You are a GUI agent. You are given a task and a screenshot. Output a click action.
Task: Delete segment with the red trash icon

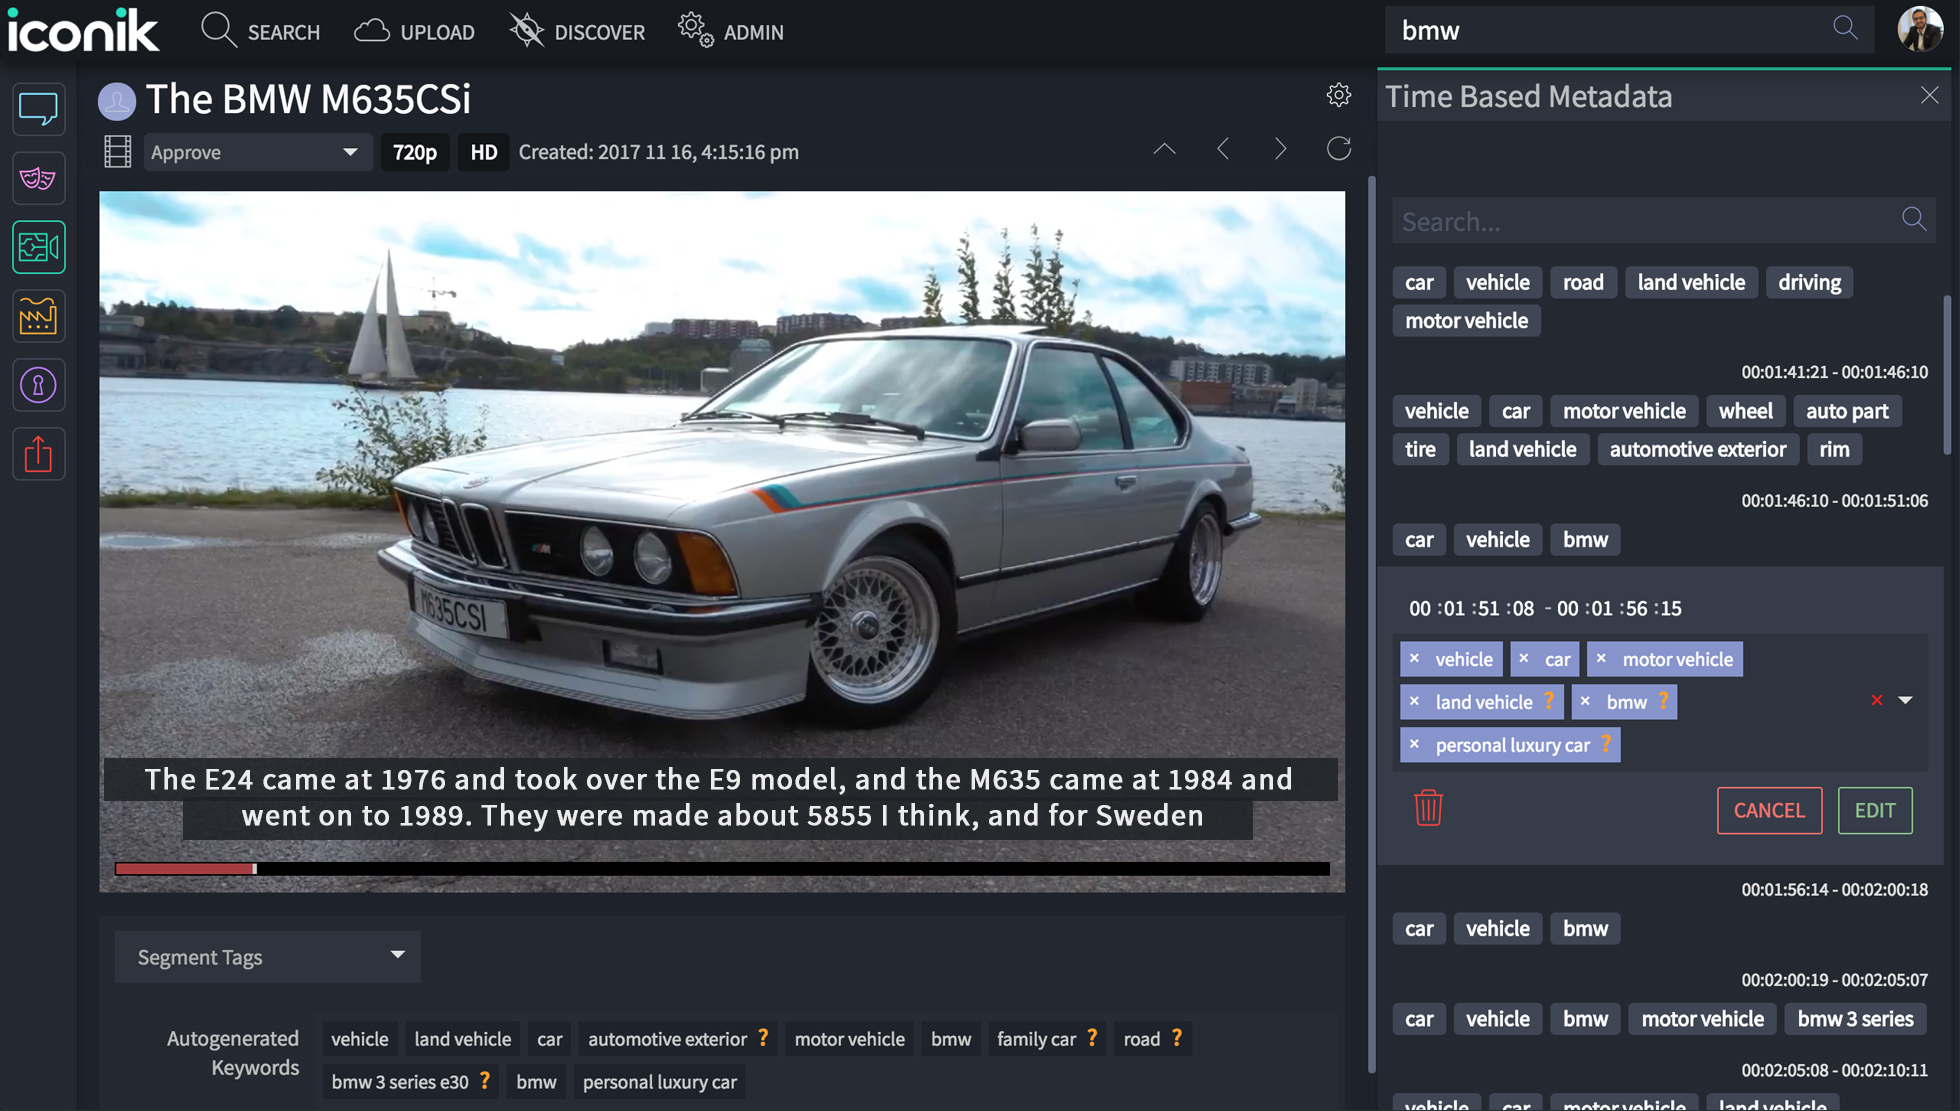coord(1428,808)
